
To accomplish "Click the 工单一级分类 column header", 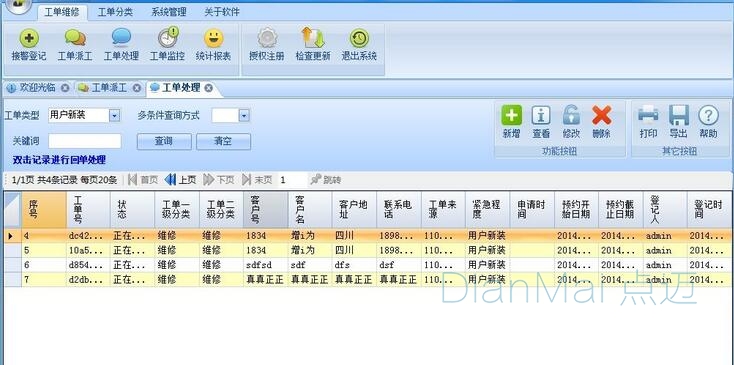I will point(177,210).
